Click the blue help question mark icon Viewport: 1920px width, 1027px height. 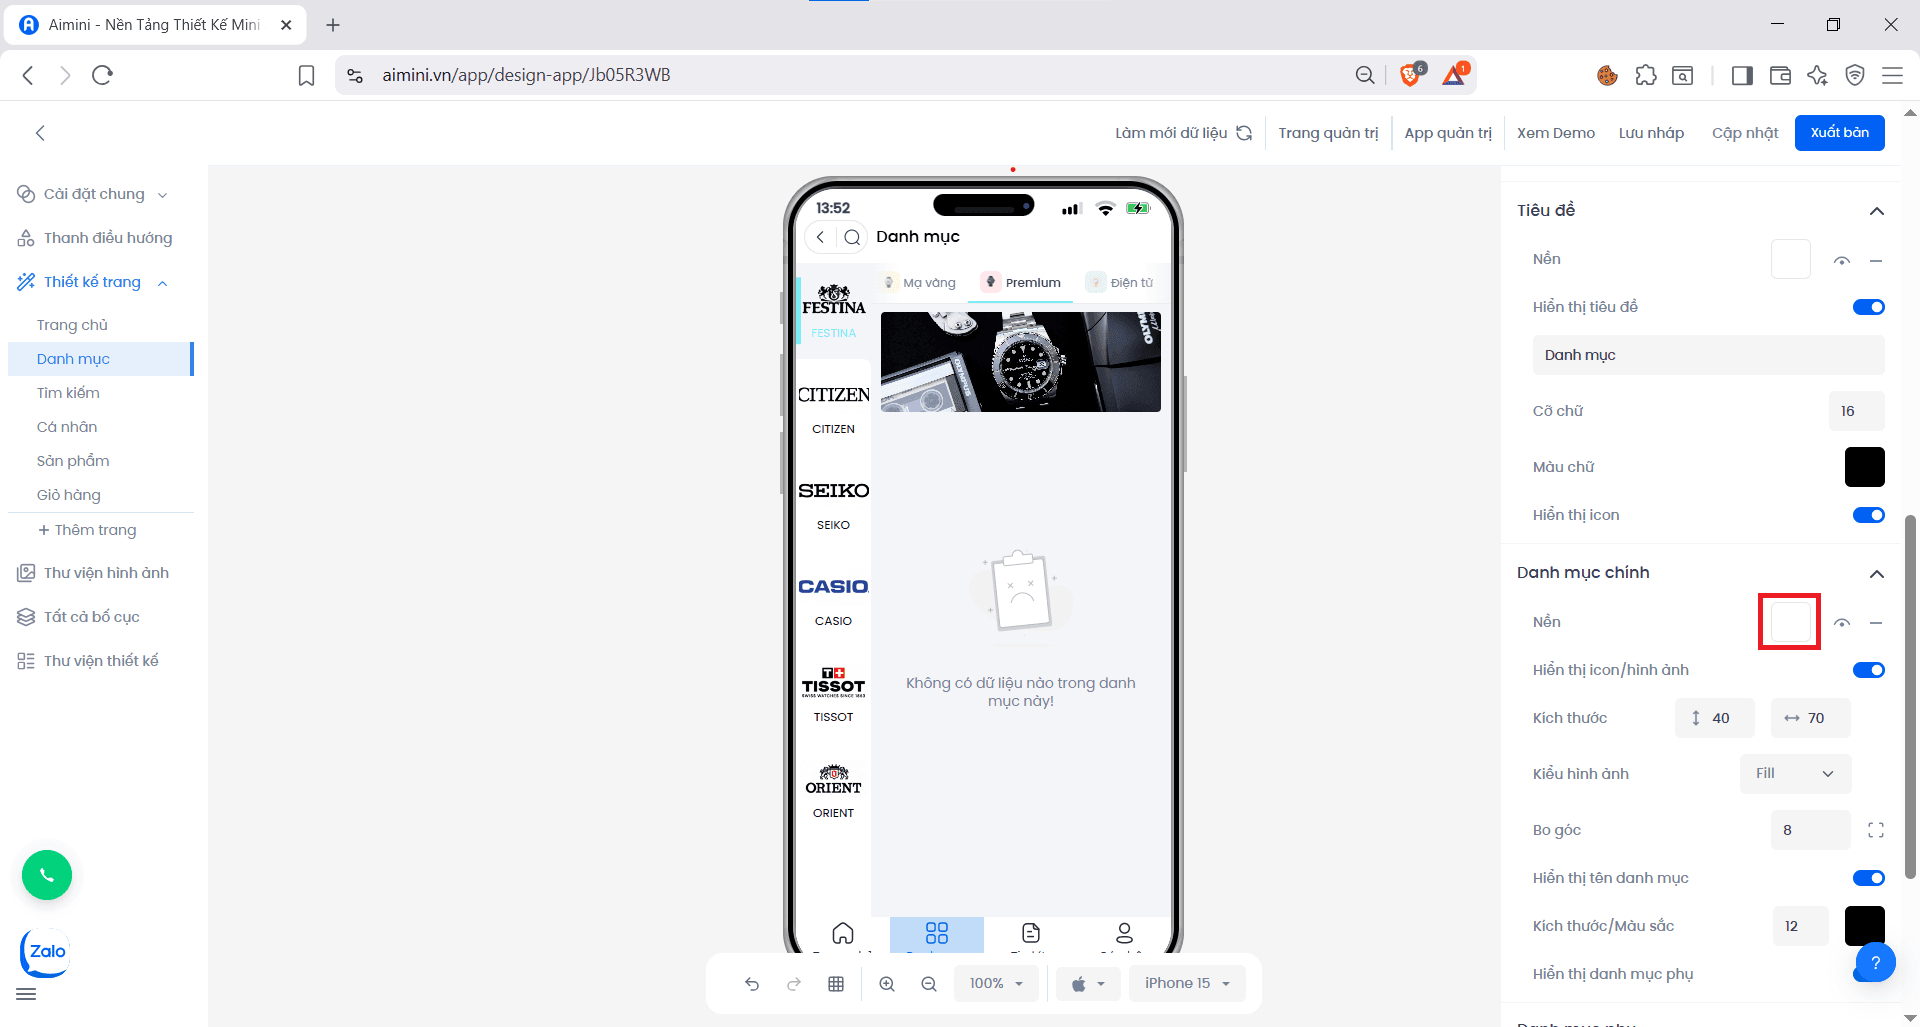click(1876, 962)
